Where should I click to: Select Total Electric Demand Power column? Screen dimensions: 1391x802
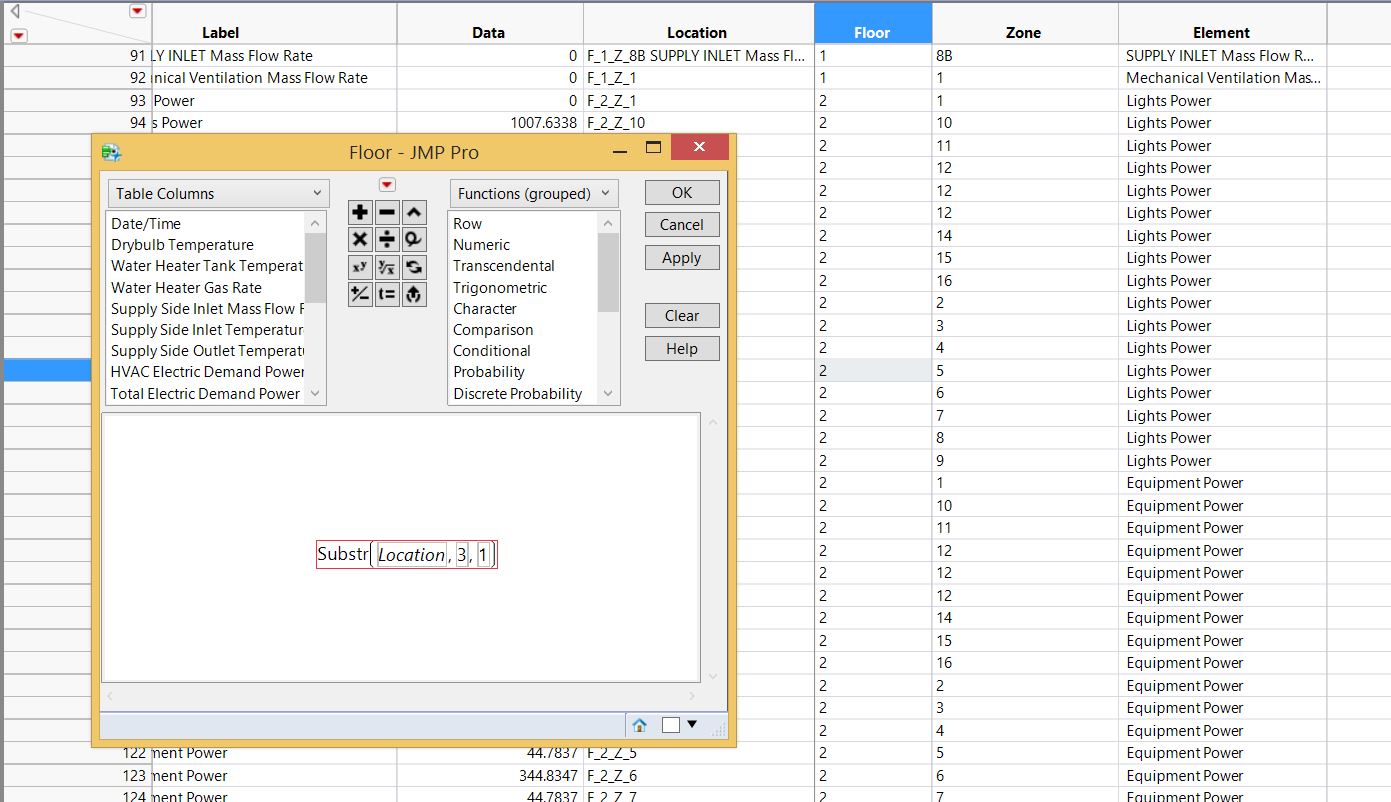point(205,393)
